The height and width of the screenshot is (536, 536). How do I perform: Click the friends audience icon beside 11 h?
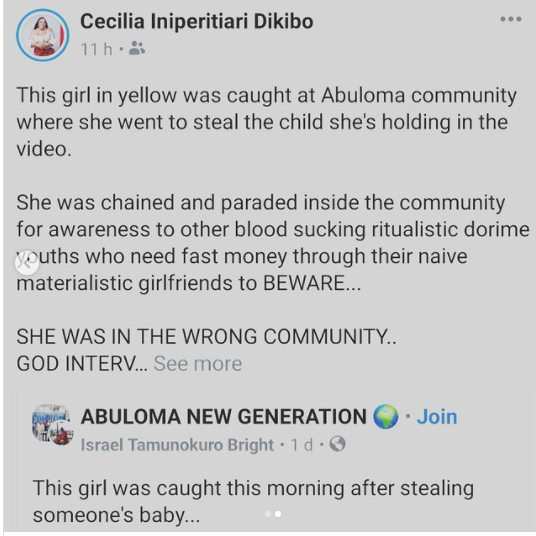pos(137,48)
